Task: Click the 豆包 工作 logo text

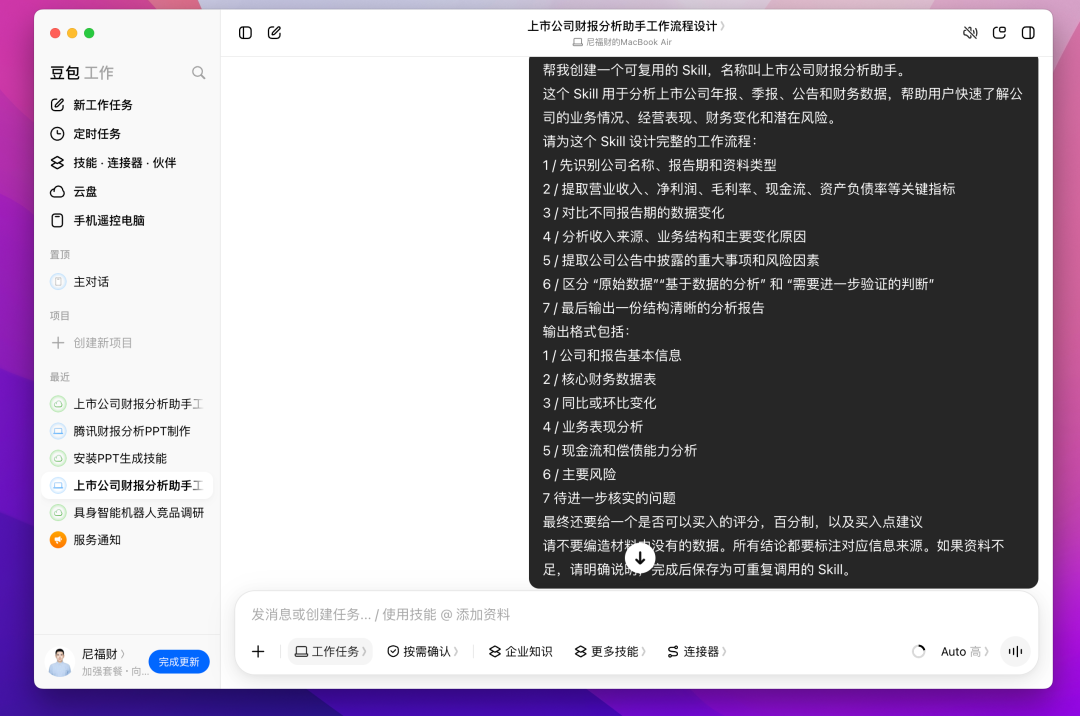Action: pyautogui.click(x=81, y=72)
